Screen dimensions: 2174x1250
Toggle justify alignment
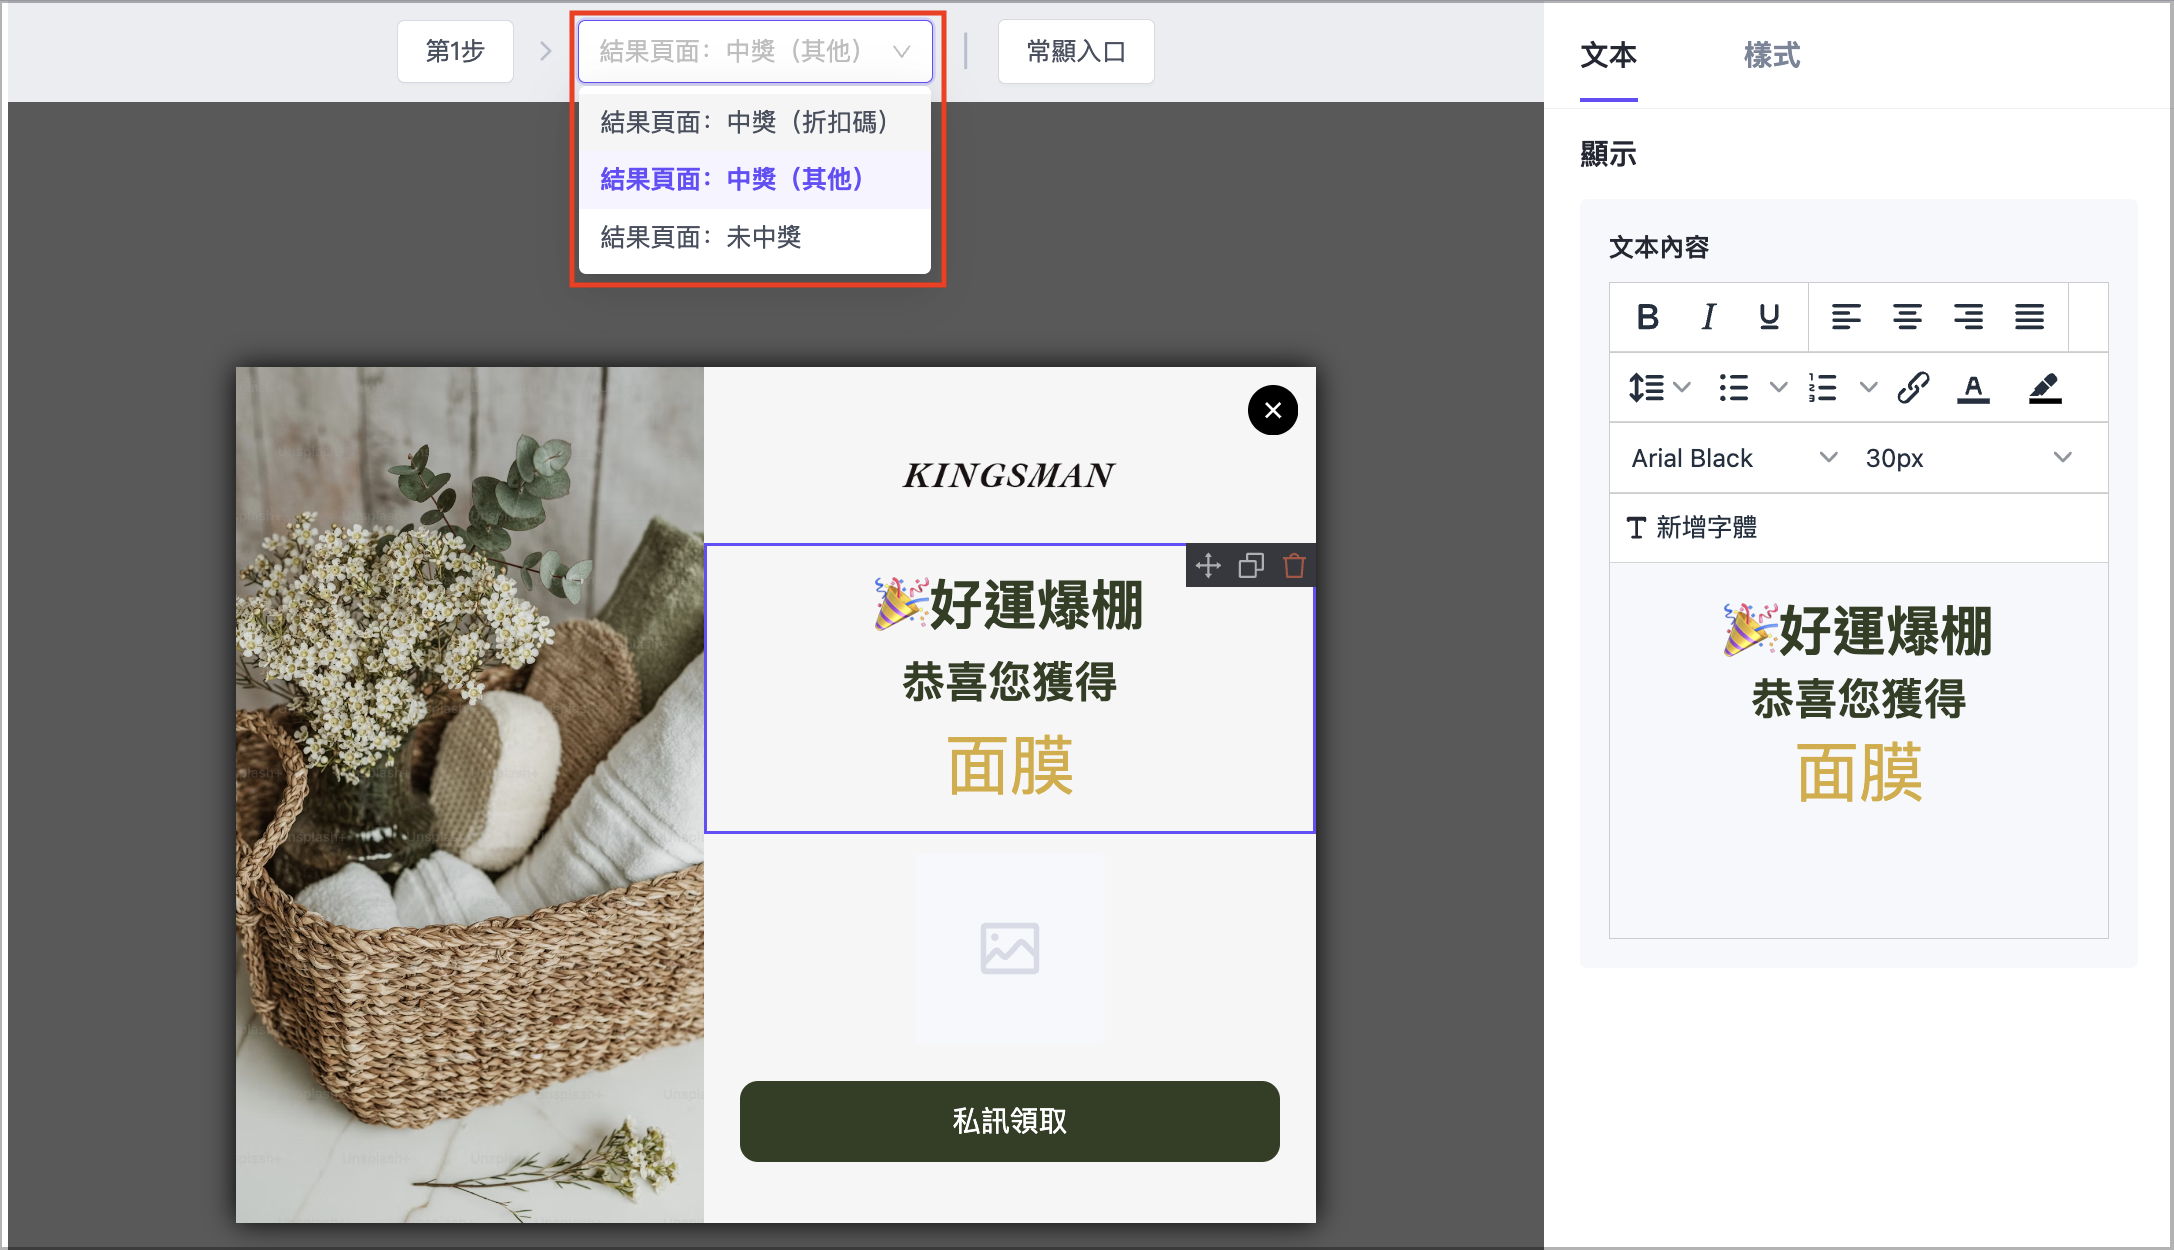click(x=2030, y=317)
